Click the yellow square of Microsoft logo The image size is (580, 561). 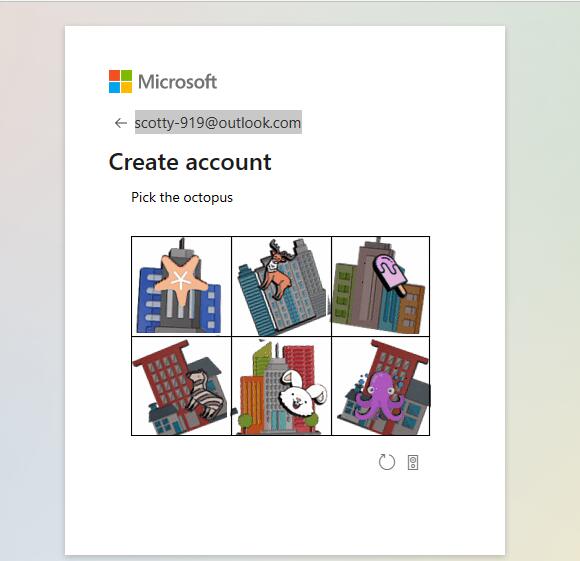(127, 88)
